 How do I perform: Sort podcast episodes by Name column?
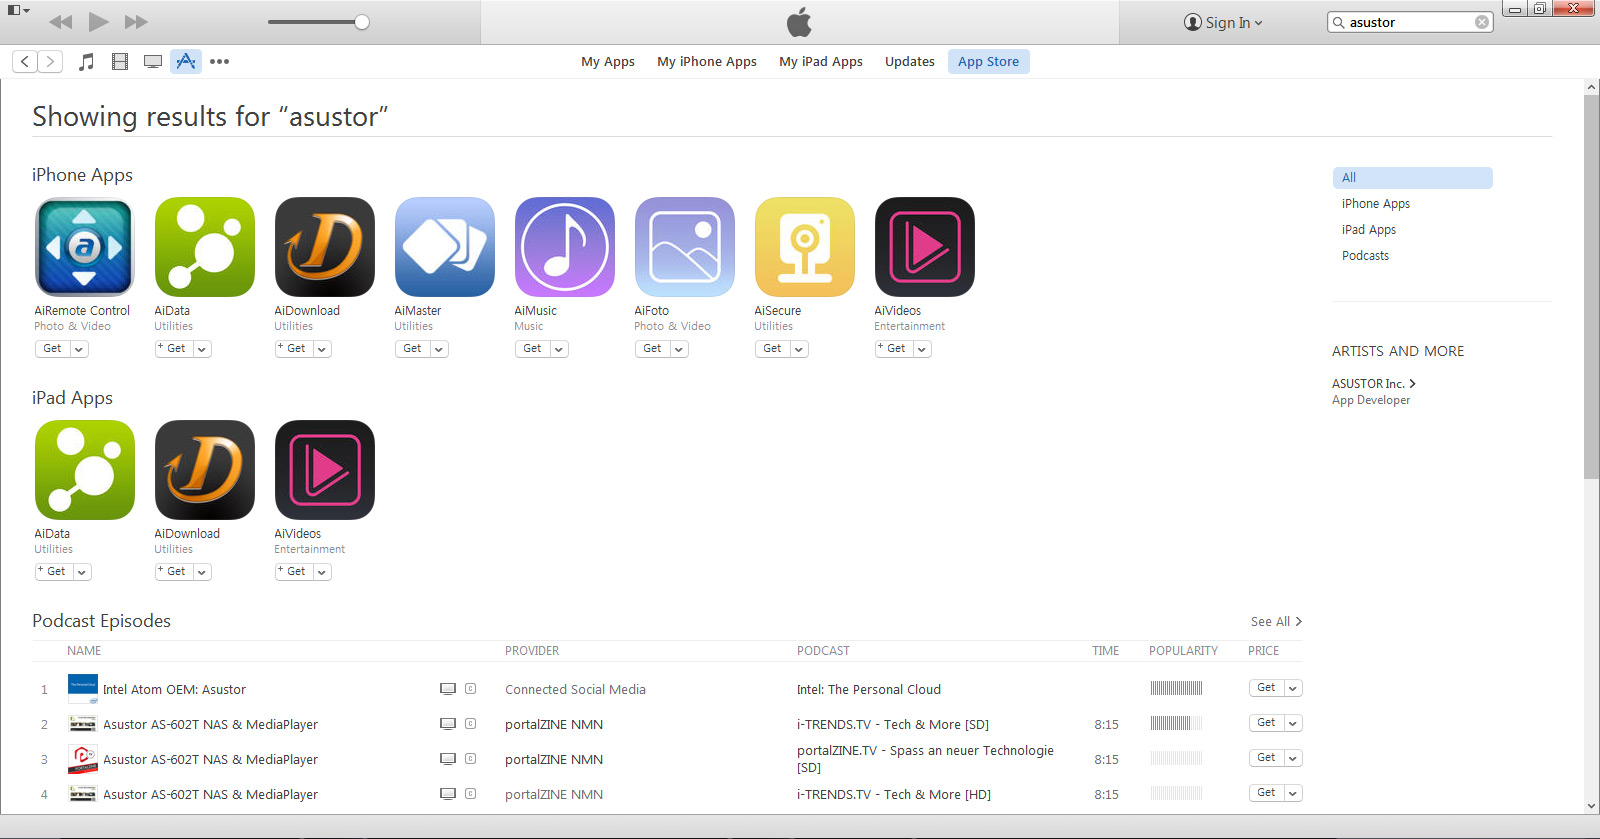tap(84, 651)
